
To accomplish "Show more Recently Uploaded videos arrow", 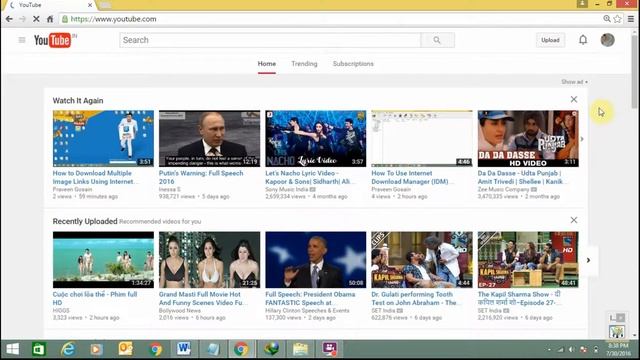I will coord(588,260).
